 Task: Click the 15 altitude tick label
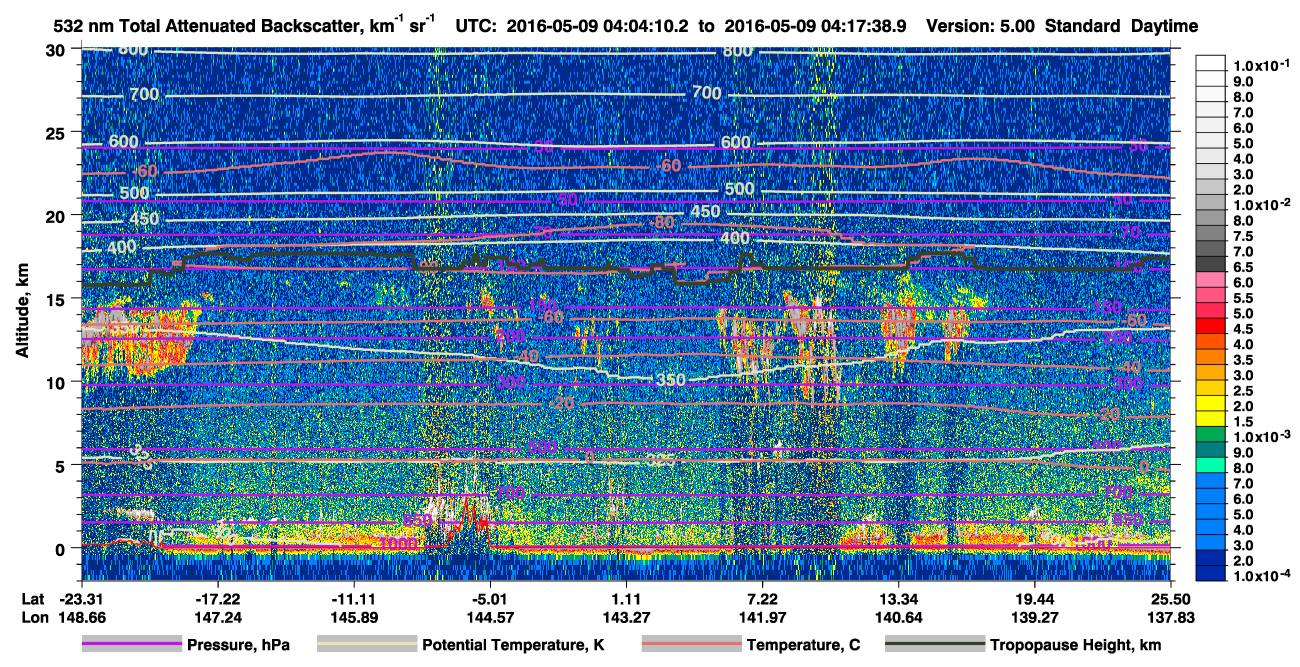tap(56, 299)
